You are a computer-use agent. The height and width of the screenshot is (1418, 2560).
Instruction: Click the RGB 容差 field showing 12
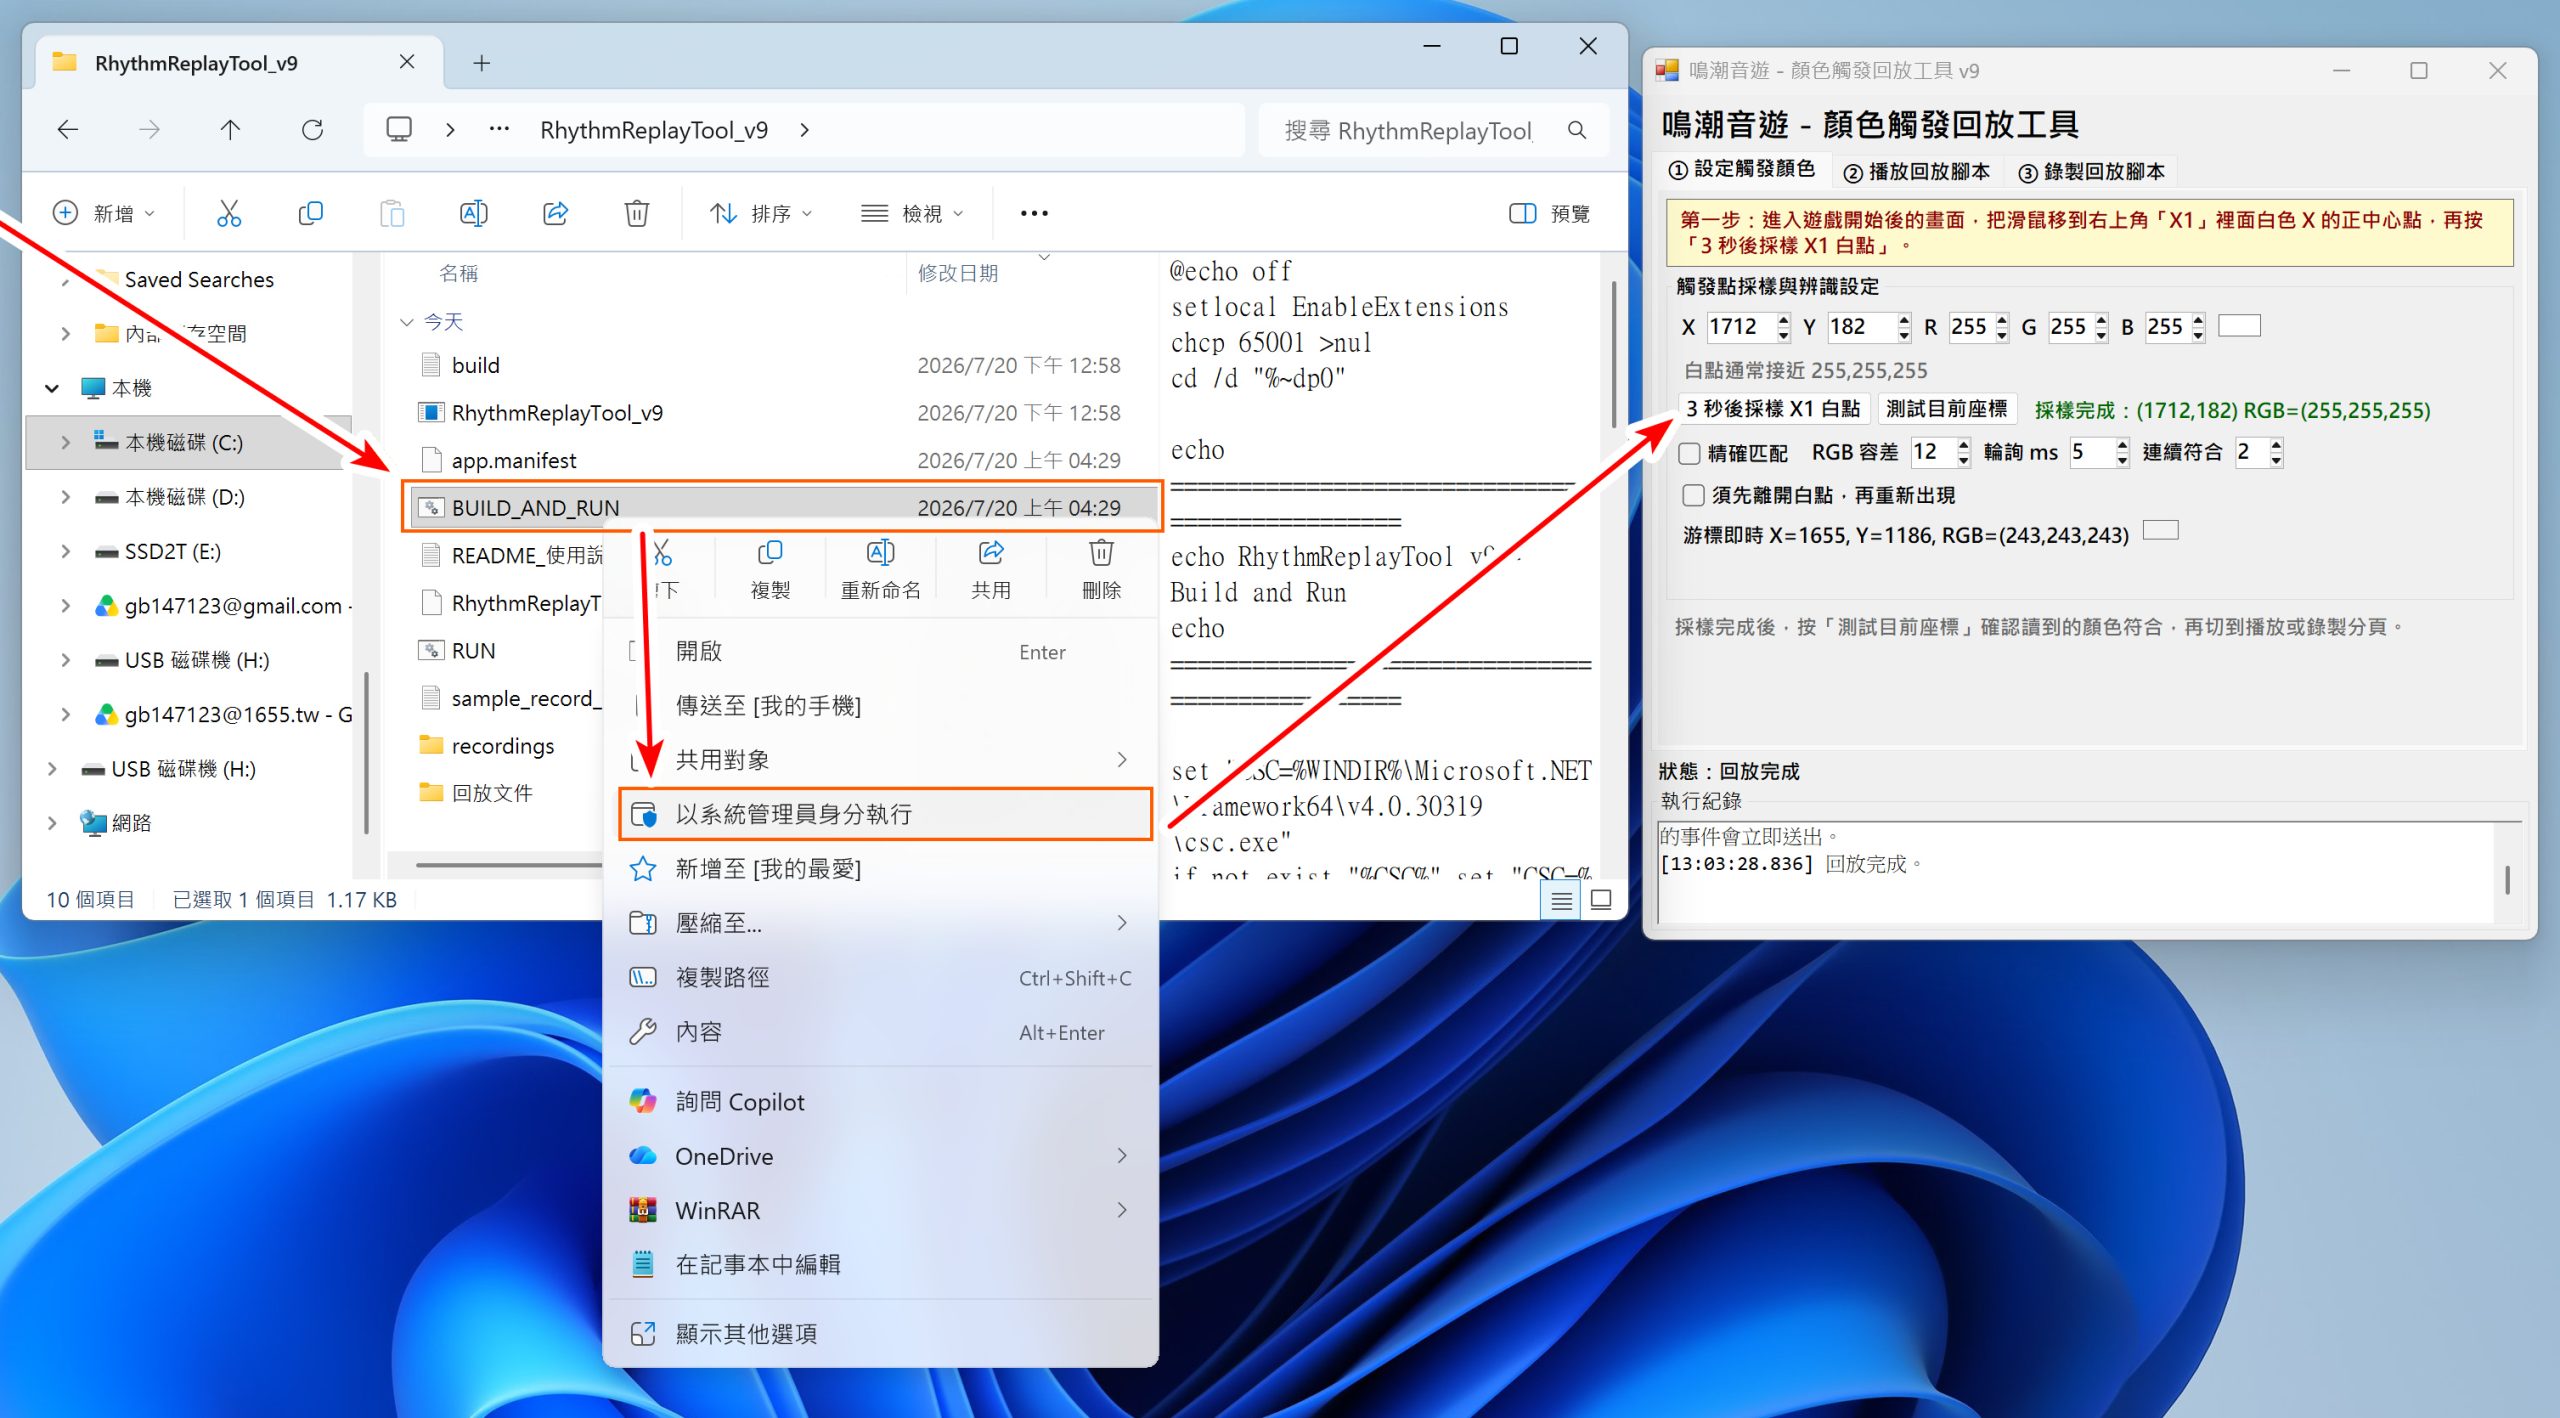point(1932,452)
